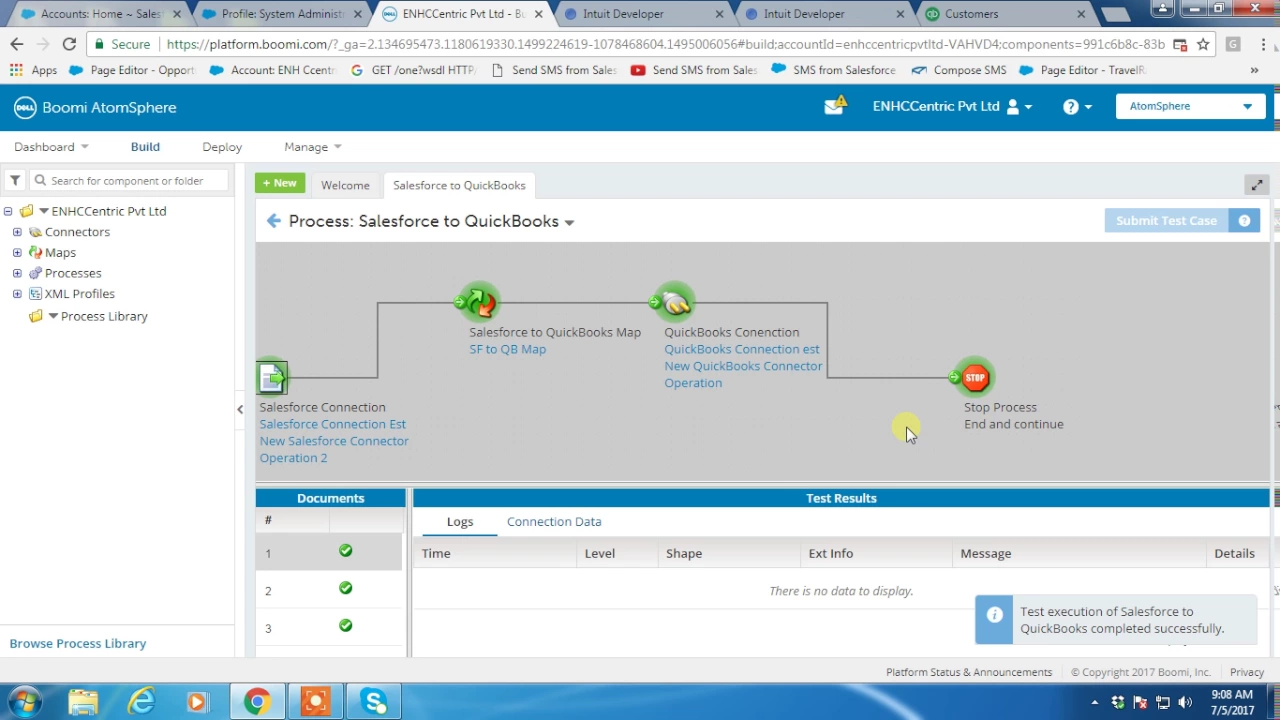Click the expand canvas fullscreen icon
The image size is (1280, 720).
coord(1257,185)
